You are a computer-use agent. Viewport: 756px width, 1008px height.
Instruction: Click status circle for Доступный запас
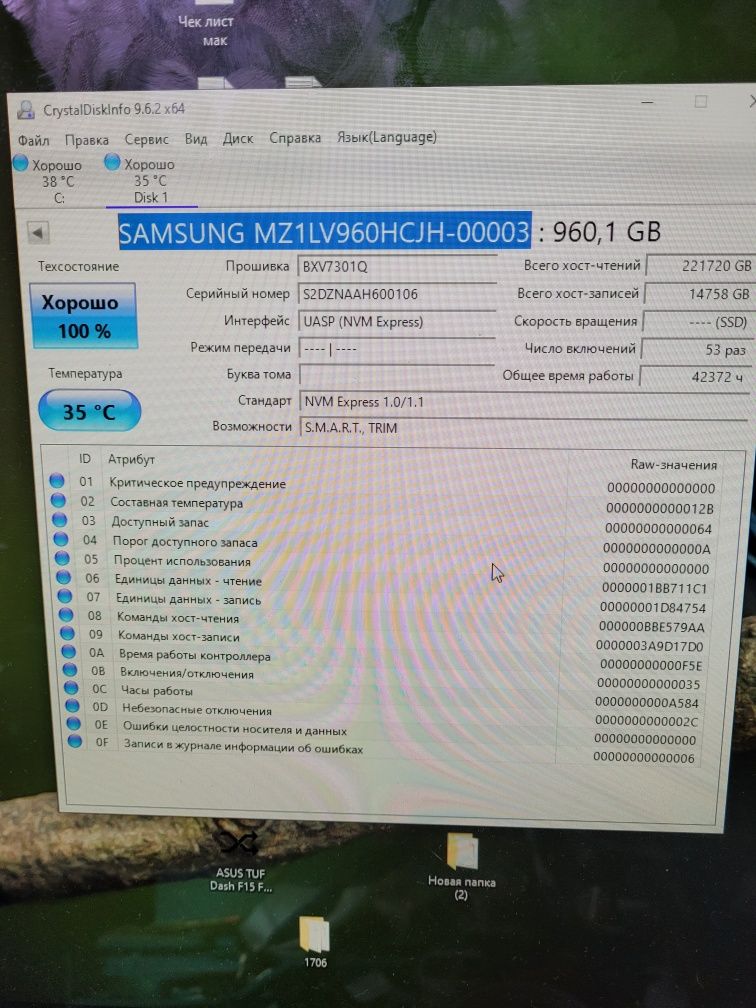click(x=60, y=519)
